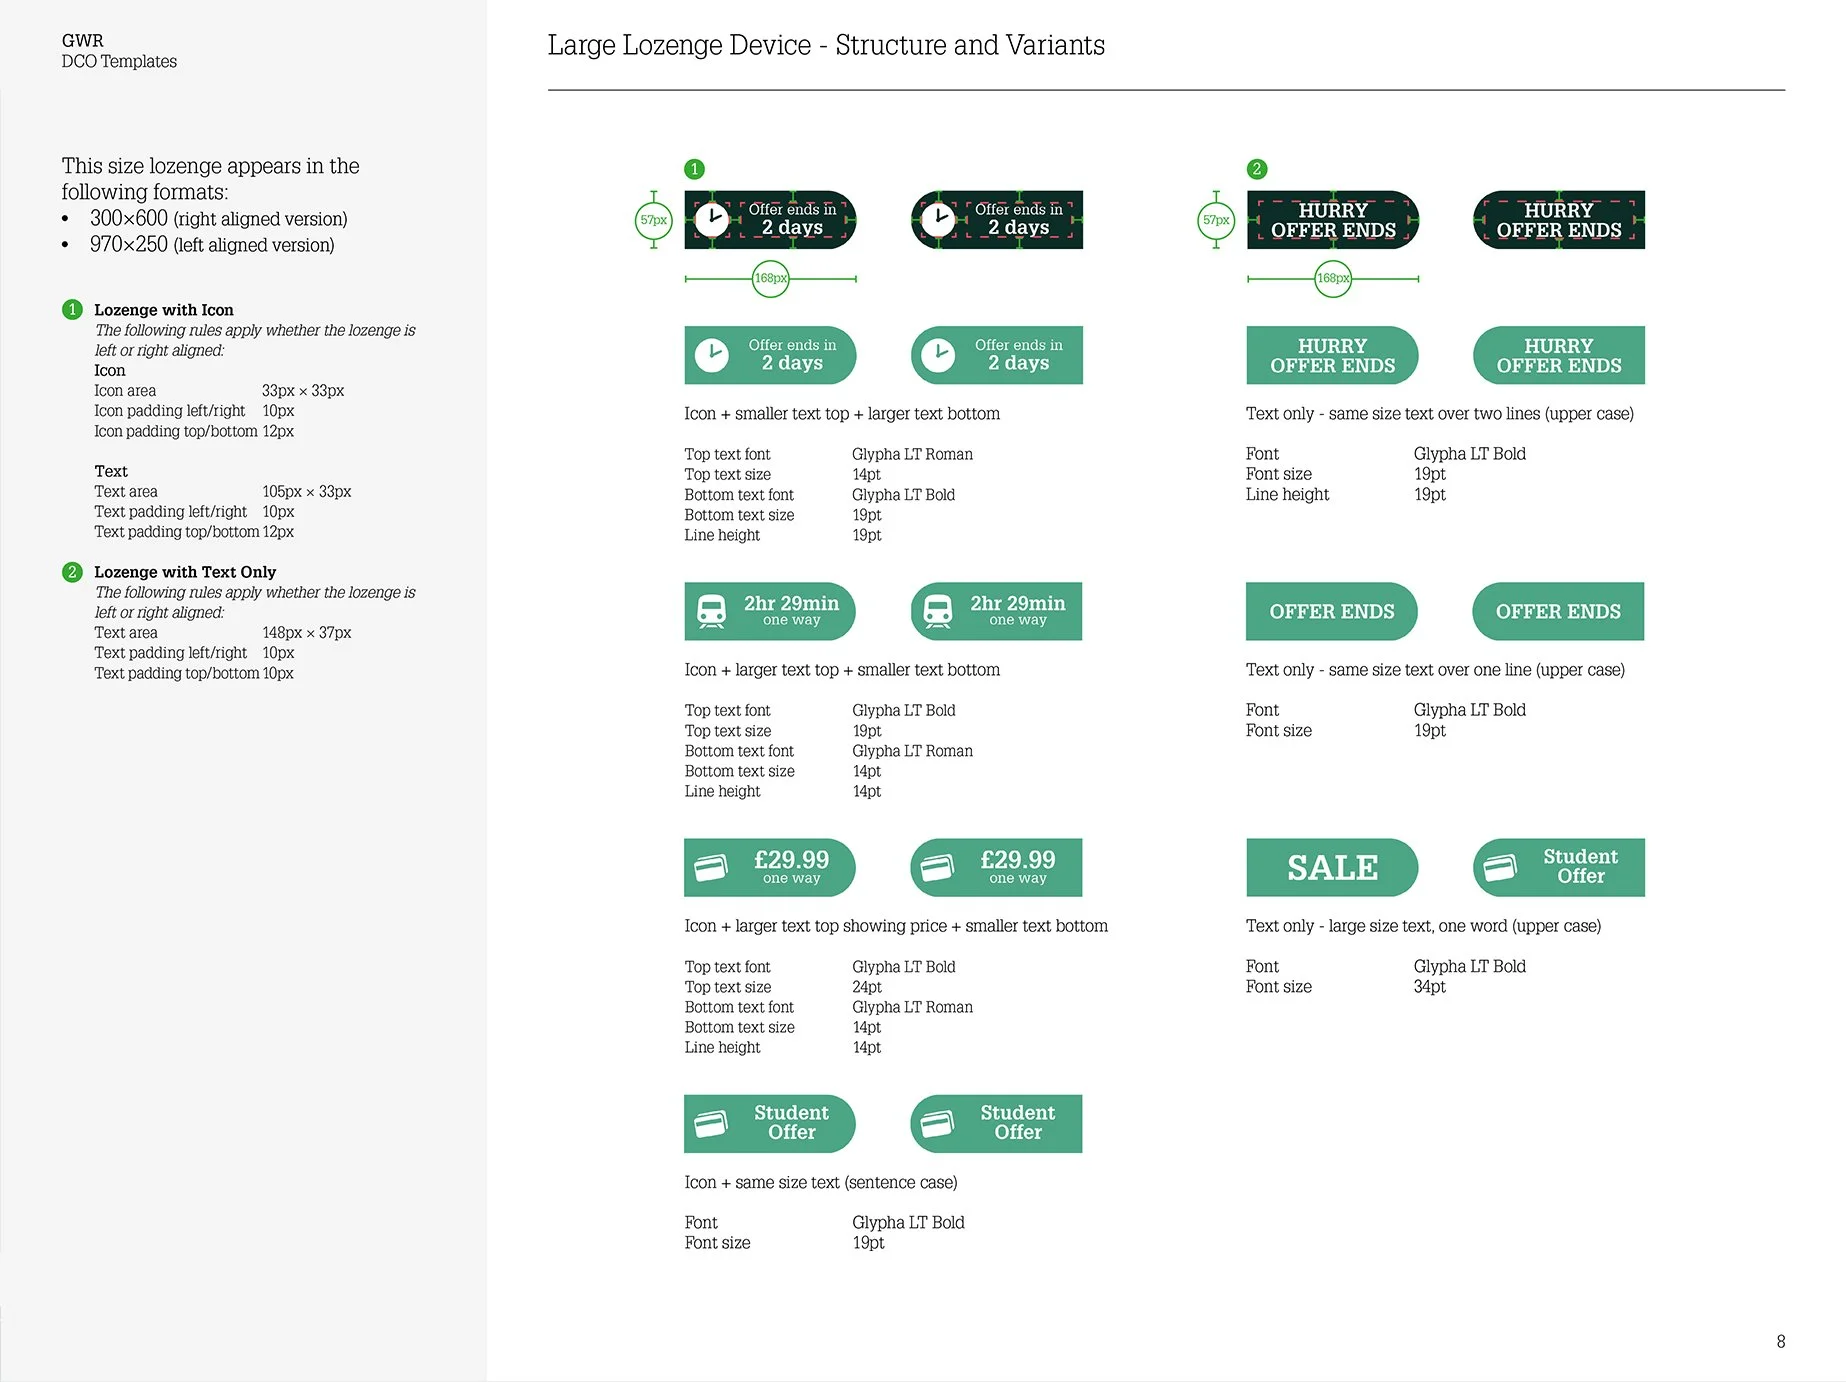Click the 'GWR' header text
This screenshot has width=1846, height=1382.
82,41
